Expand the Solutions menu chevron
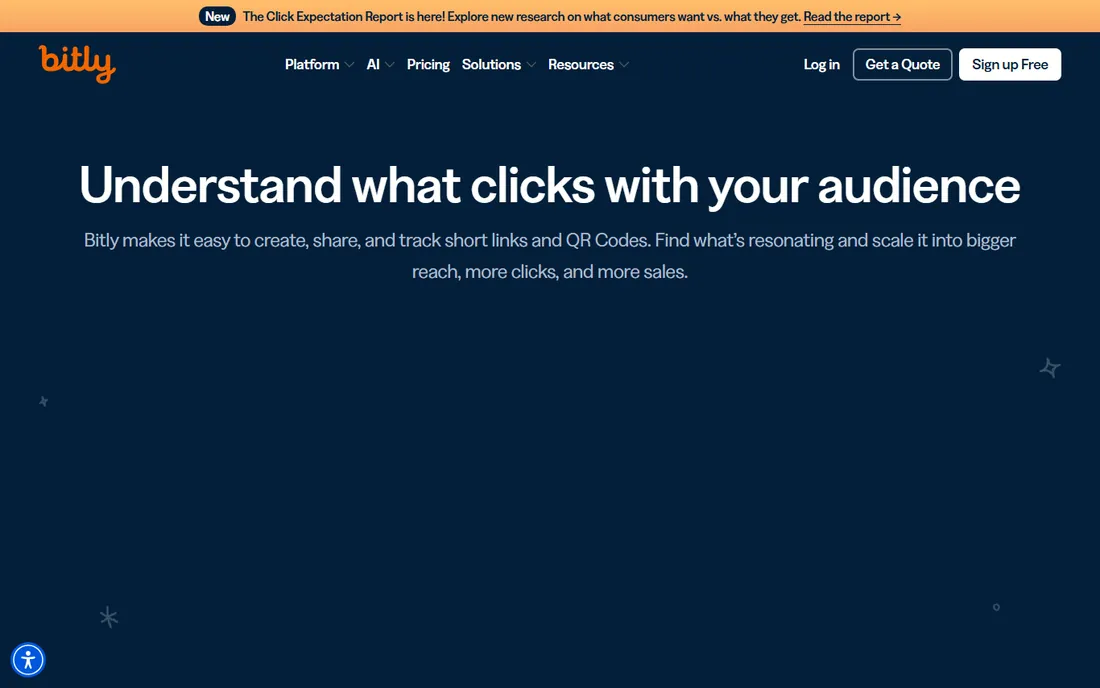Image resolution: width=1100 pixels, height=688 pixels. (531, 65)
